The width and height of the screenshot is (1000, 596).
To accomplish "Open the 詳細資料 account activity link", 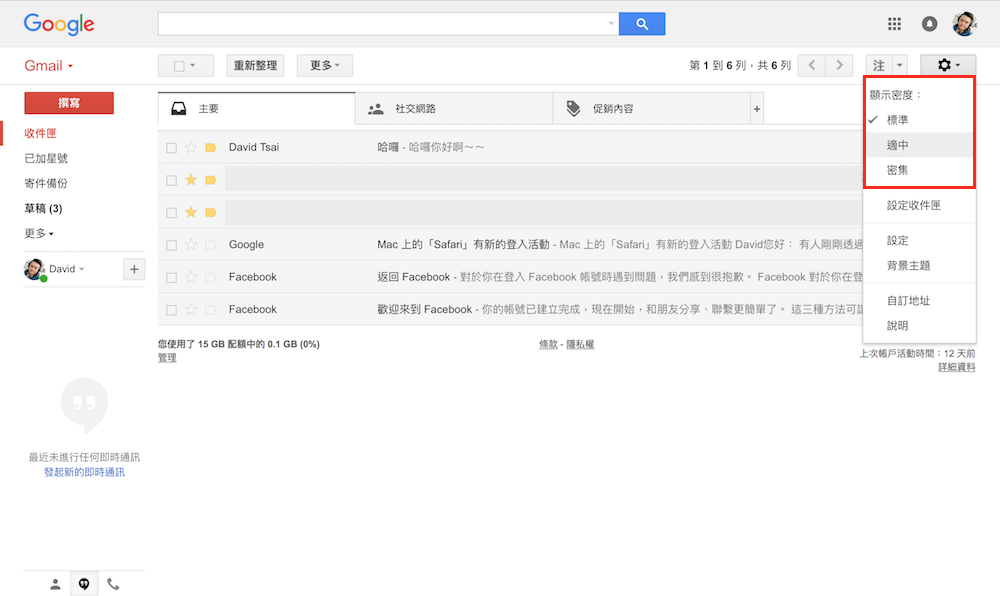I will coord(956,368).
